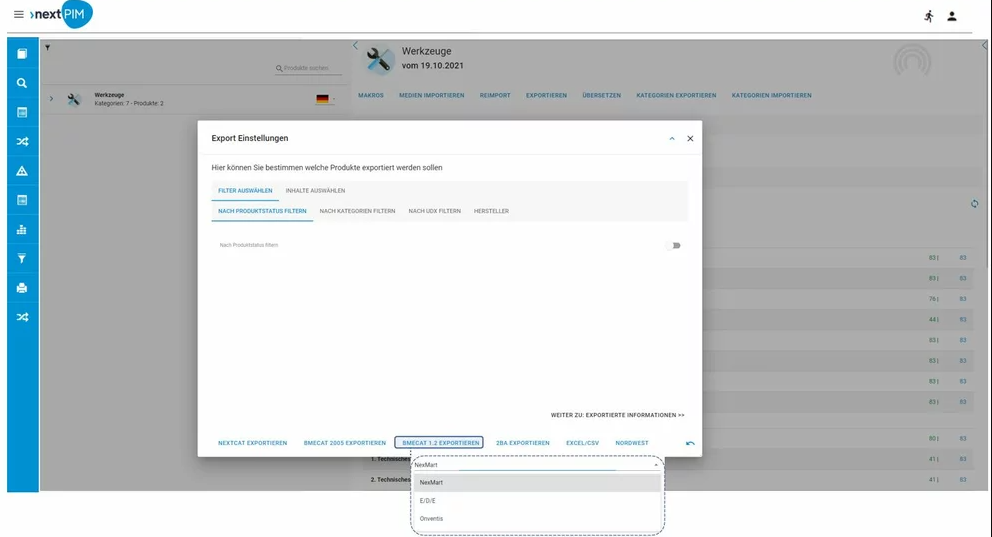This screenshot has width=992, height=537.
Task: Click Reimport in the catalog toolbar
Action: [x=495, y=96]
